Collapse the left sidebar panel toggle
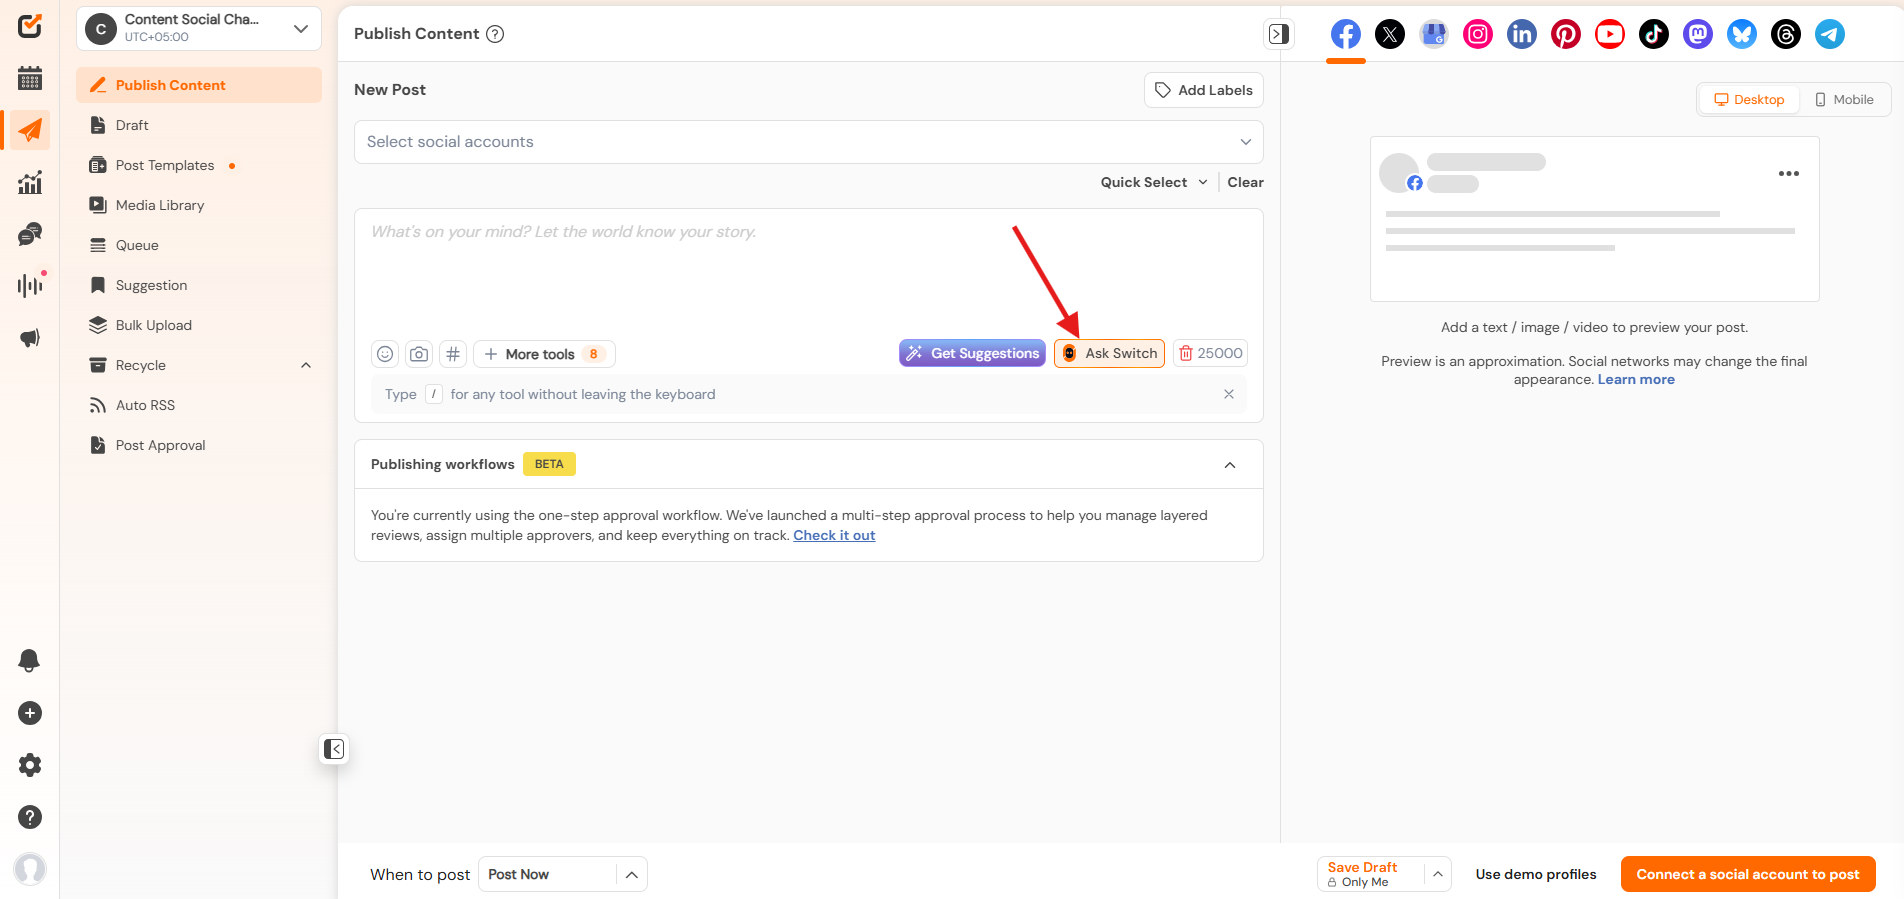Viewport: 1904px width, 899px height. pyautogui.click(x=334, y=749)
